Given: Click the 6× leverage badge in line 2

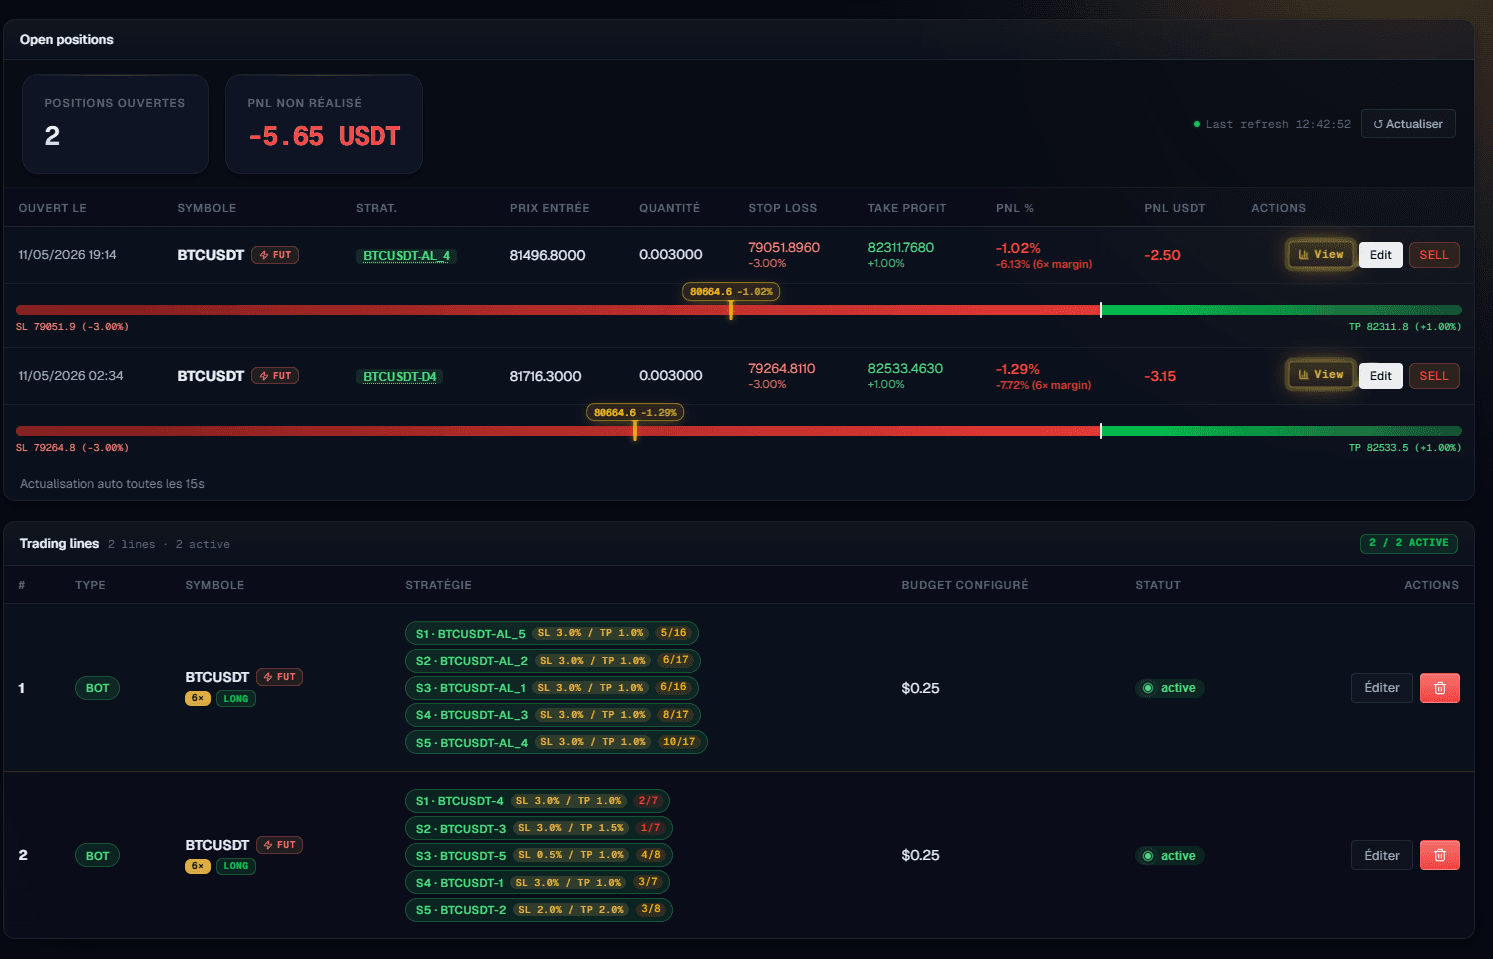Looking at the screenshot, I should pyautogui.click(x=198, y=867).
